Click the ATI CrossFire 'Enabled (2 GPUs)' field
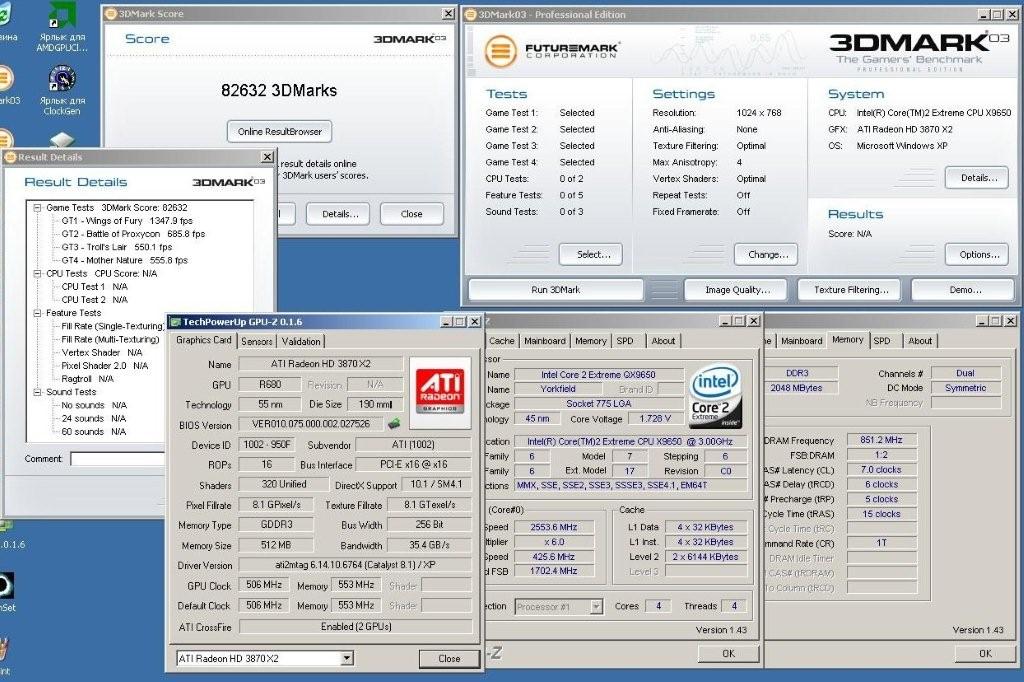The image size is (1024, 682). [x=355, y=626]
